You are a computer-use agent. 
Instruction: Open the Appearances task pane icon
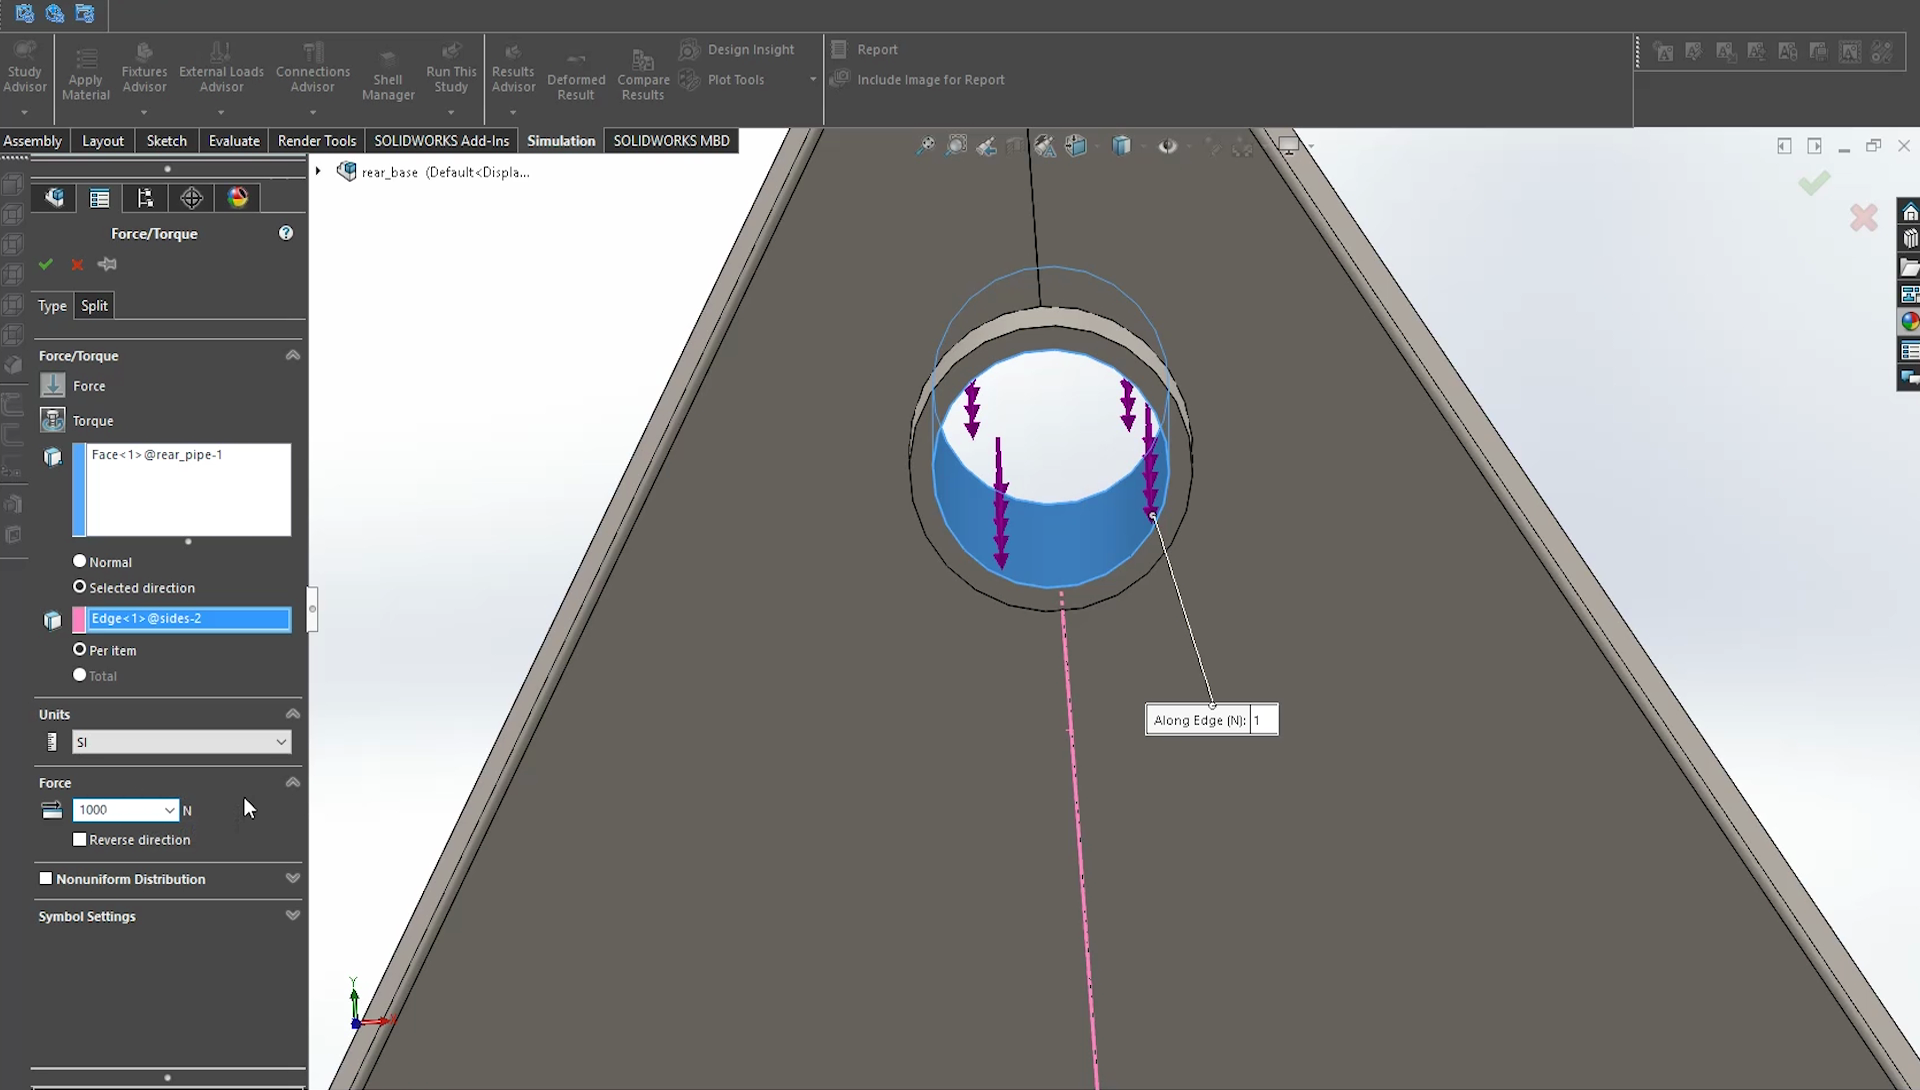[x=1910, y=322]
